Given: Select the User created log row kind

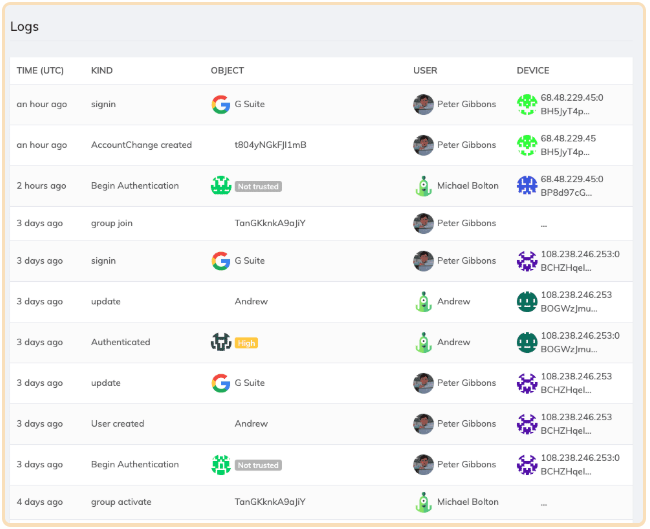Looking at the screenshot, I should pyautogui.click(x=118, y=424).
